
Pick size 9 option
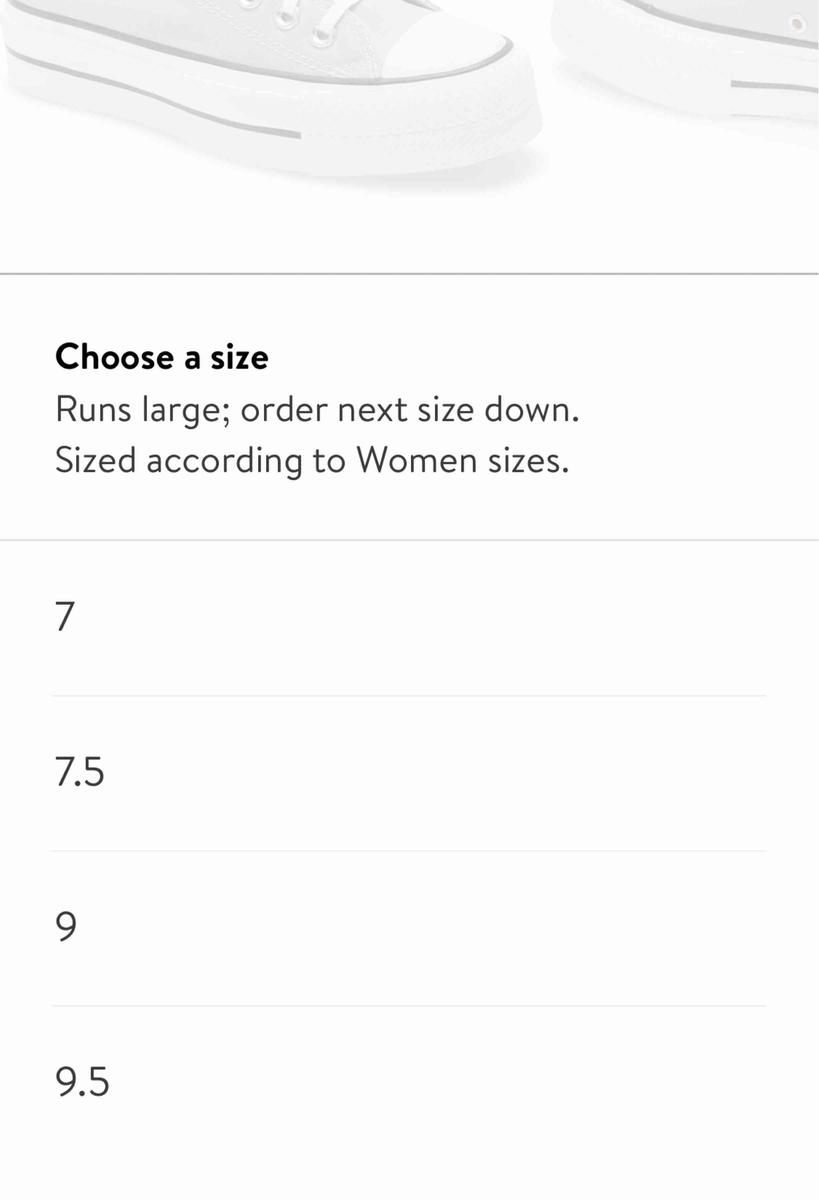tap(66, 927)
